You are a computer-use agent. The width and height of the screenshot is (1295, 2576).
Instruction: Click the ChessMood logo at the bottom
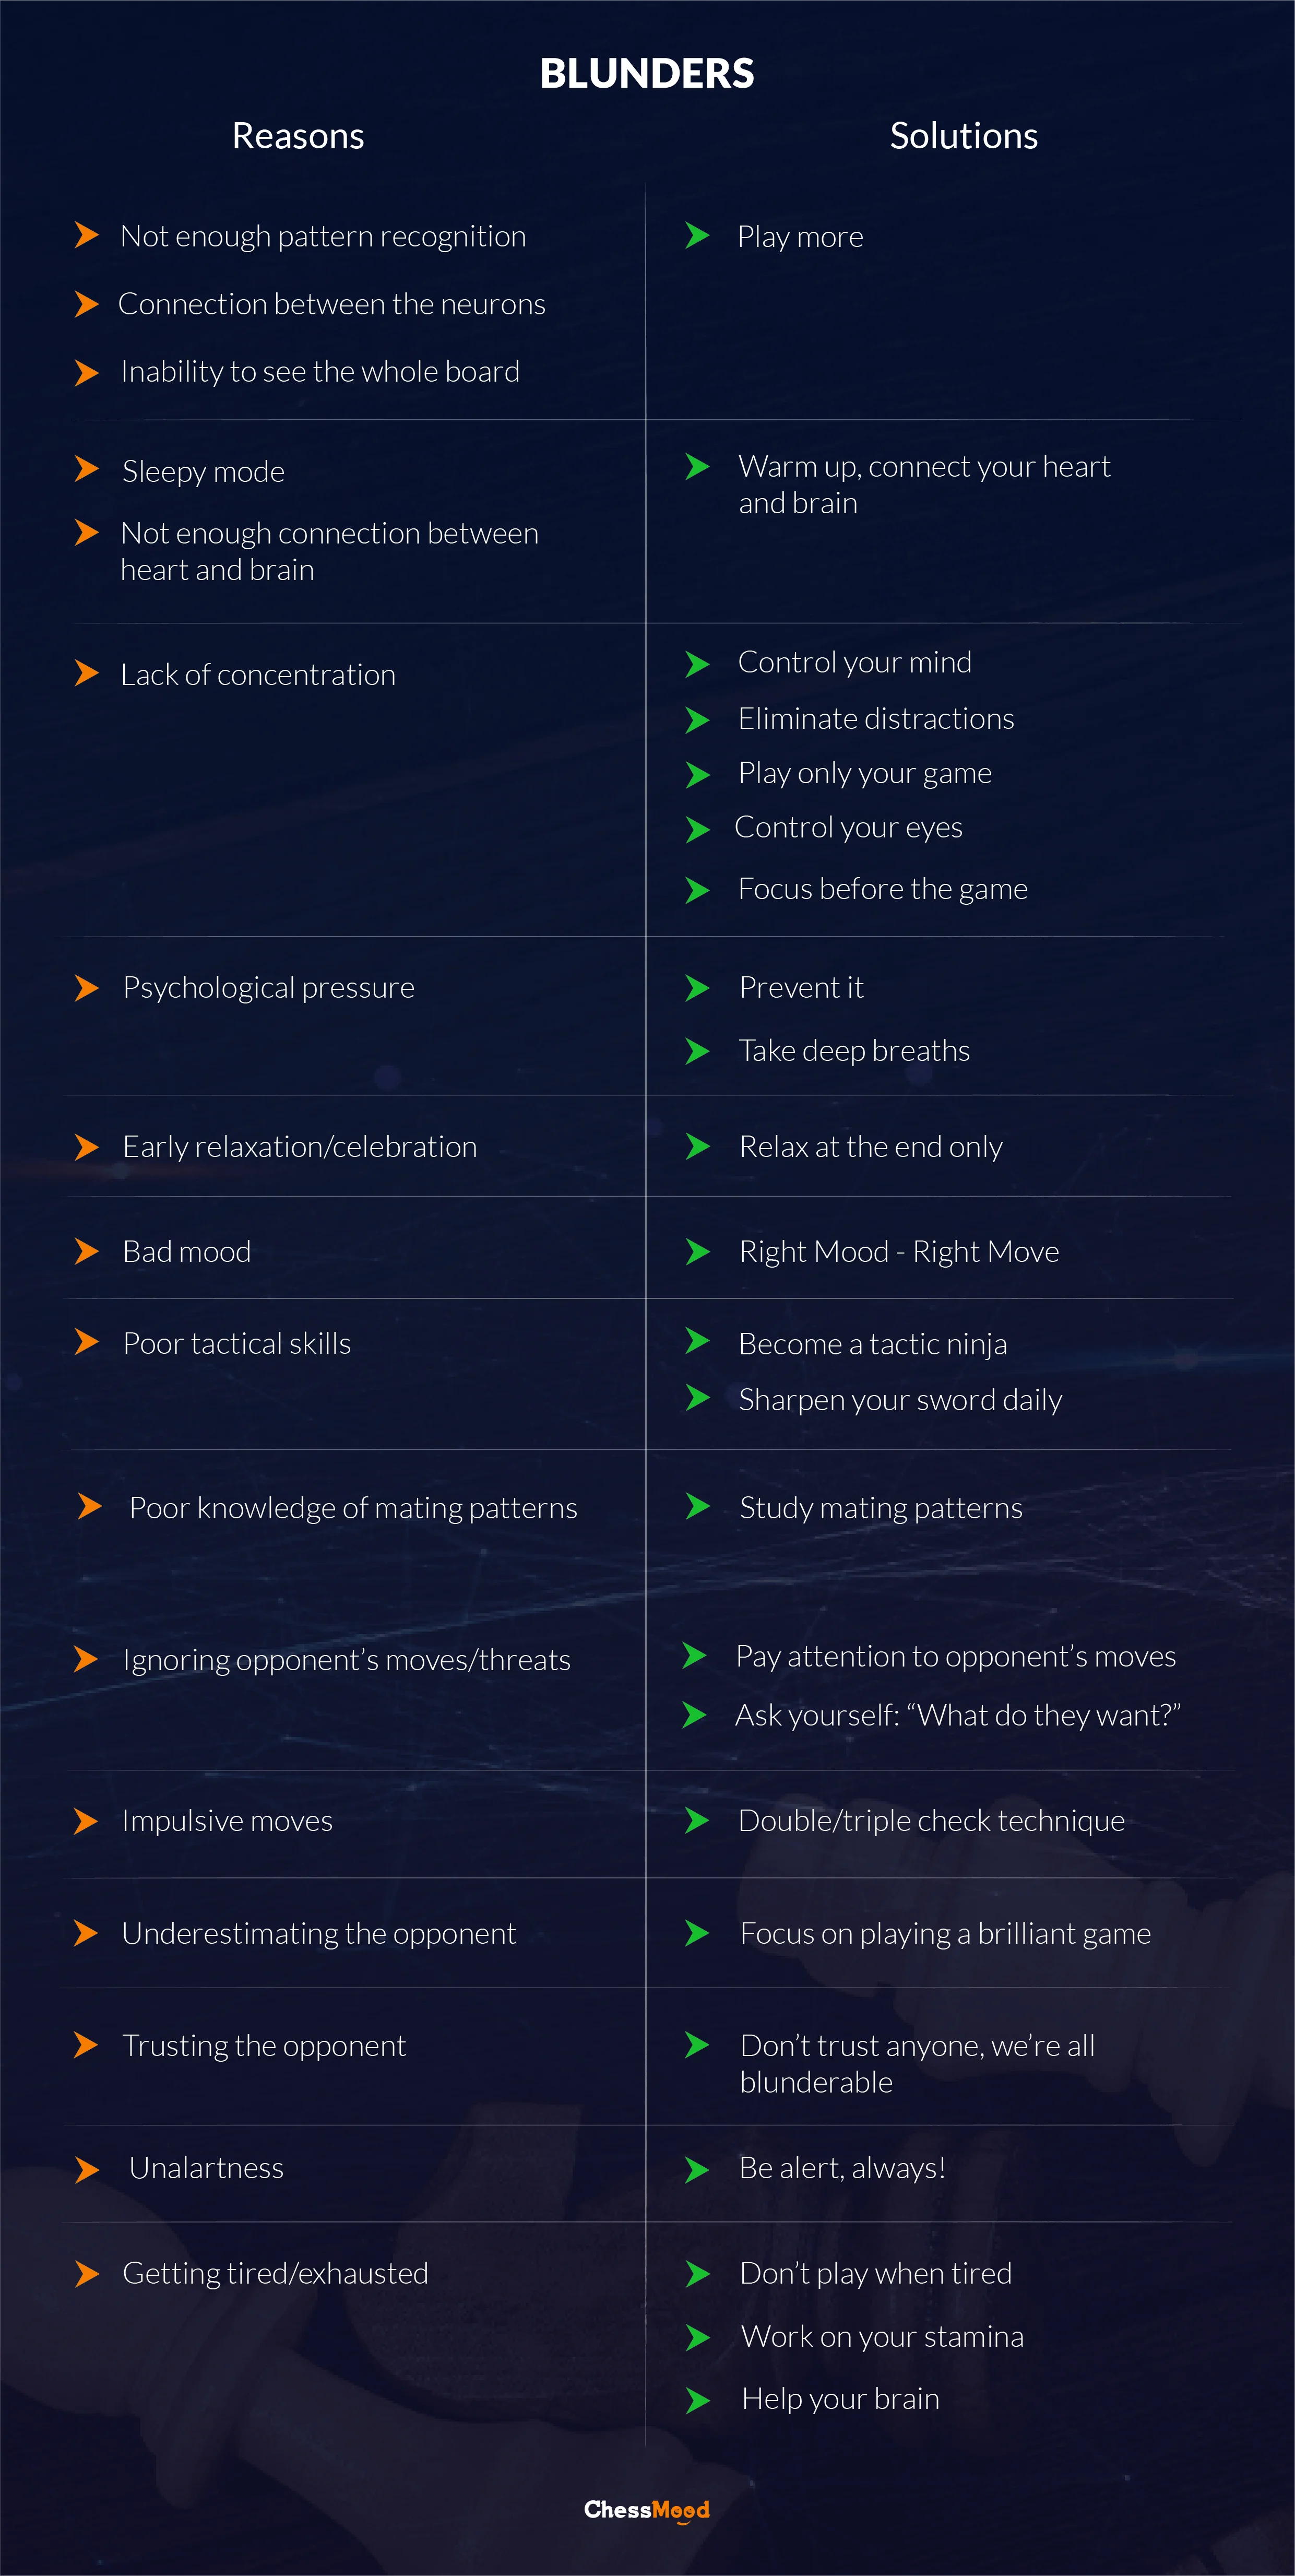click(x=647, y=2510)
